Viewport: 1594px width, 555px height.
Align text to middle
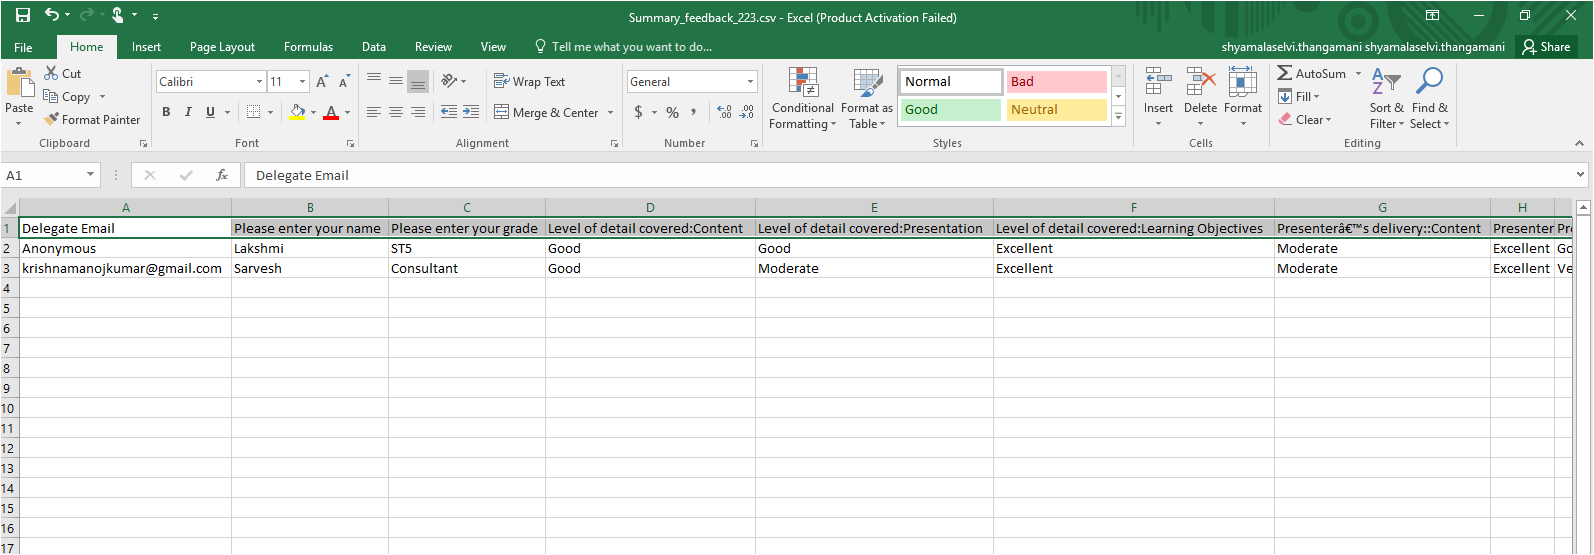coord(396,81)
